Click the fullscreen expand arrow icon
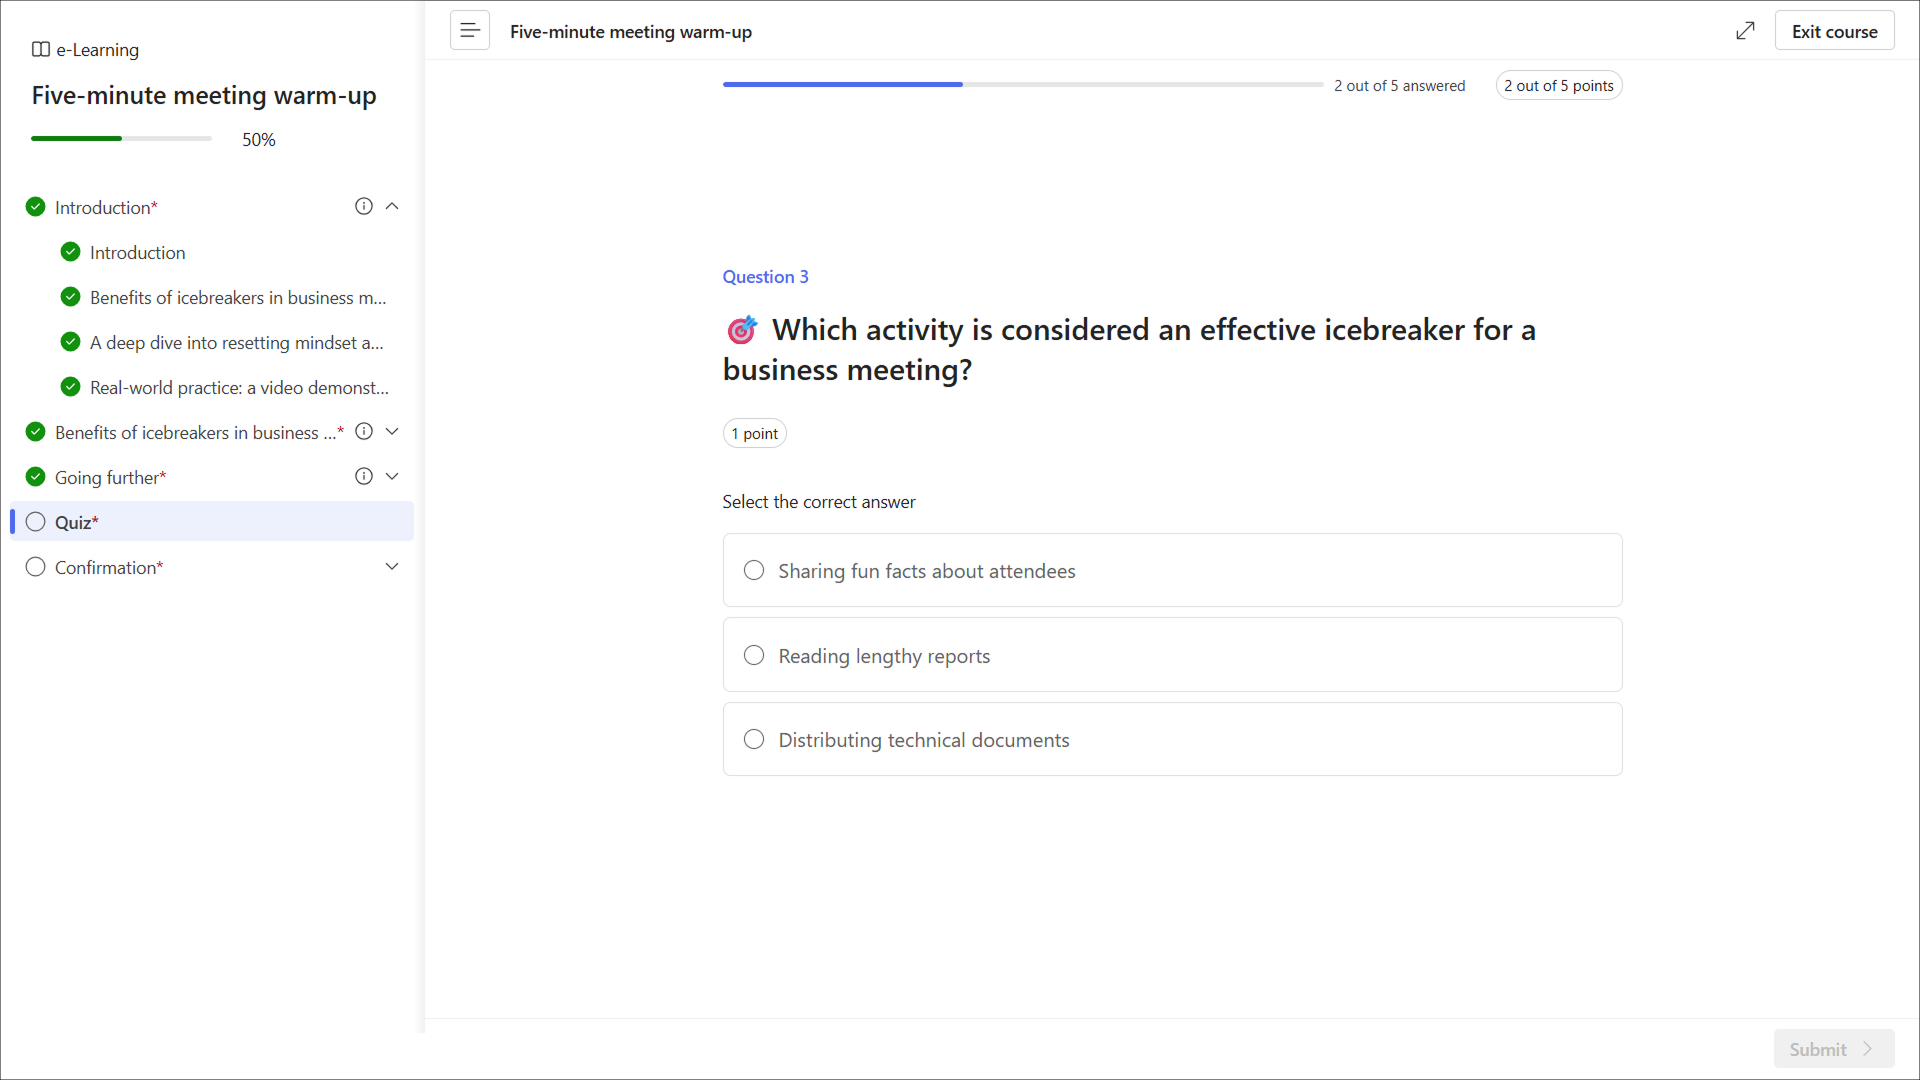Screen dimensions: 1920x1080 tap(1745, 31)
